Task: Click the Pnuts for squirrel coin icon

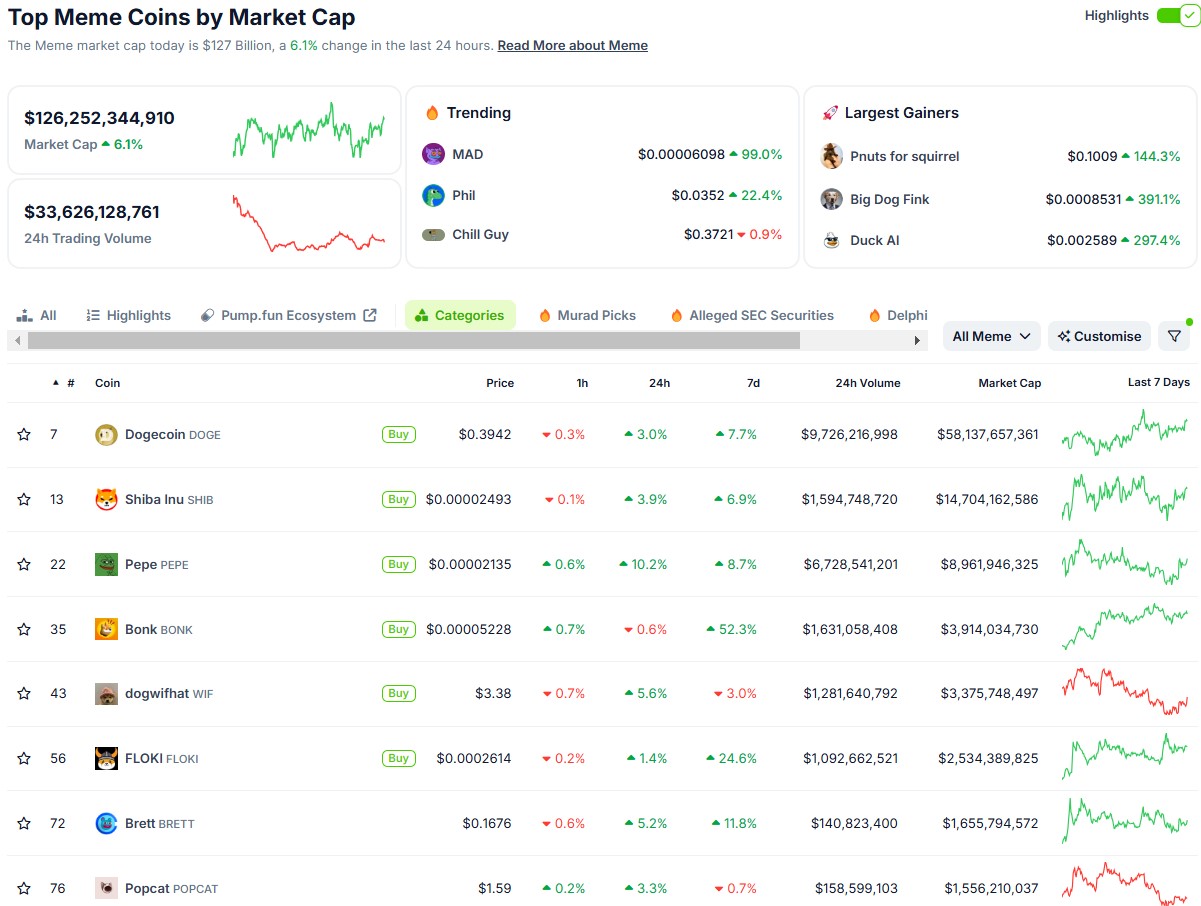Action: coord(831,156)
